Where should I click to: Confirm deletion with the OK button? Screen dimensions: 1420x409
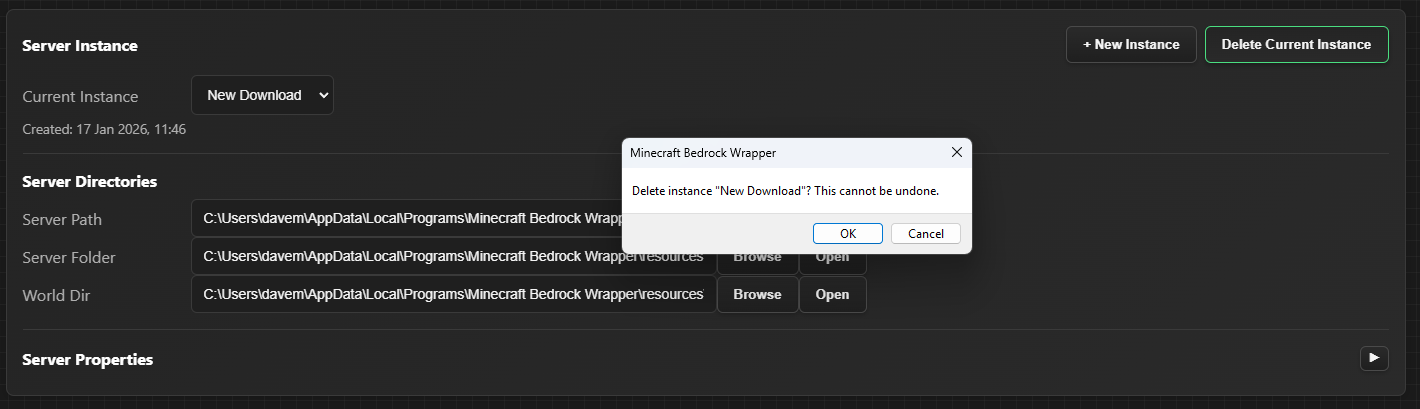coord(847,233)
